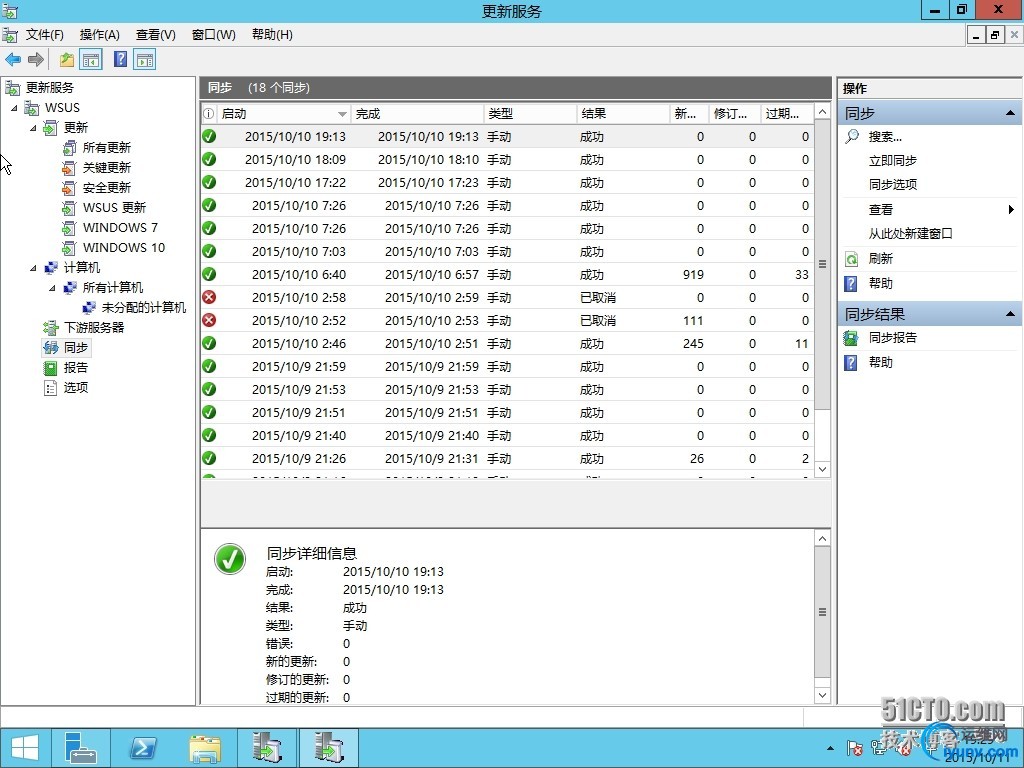
Task: Select the sync row started 2015/10/9 21:26
Action: pos(508,458)
